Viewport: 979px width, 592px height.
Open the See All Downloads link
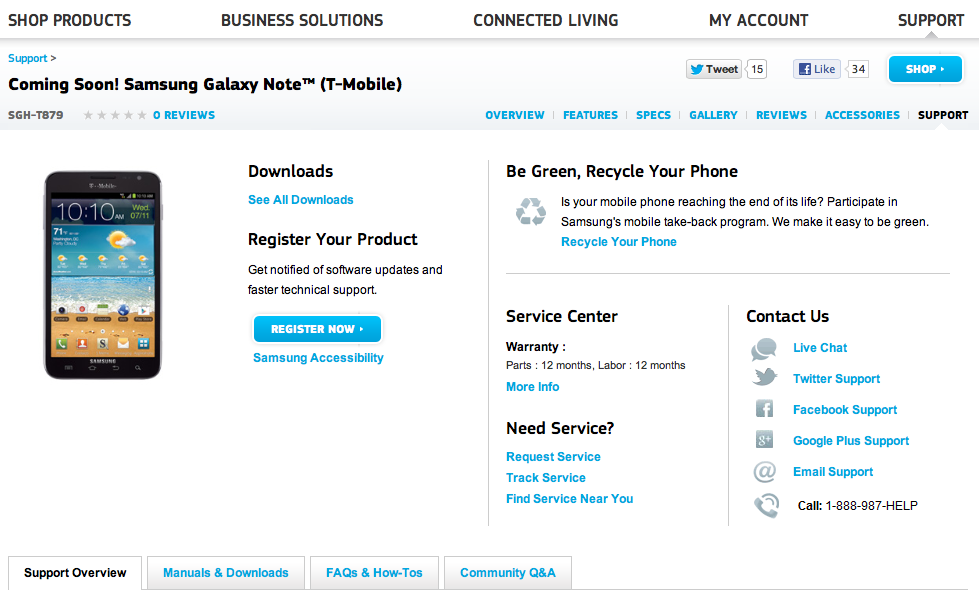(300, 200)
